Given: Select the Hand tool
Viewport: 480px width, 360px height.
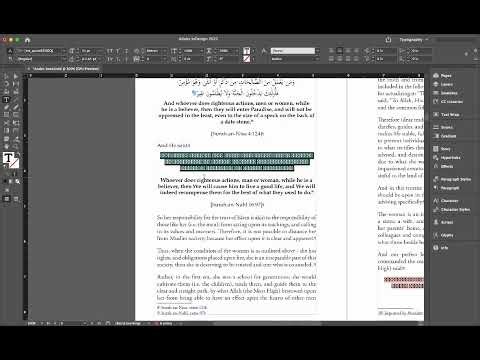Looking at the screenshot, I should coord(6,146).
